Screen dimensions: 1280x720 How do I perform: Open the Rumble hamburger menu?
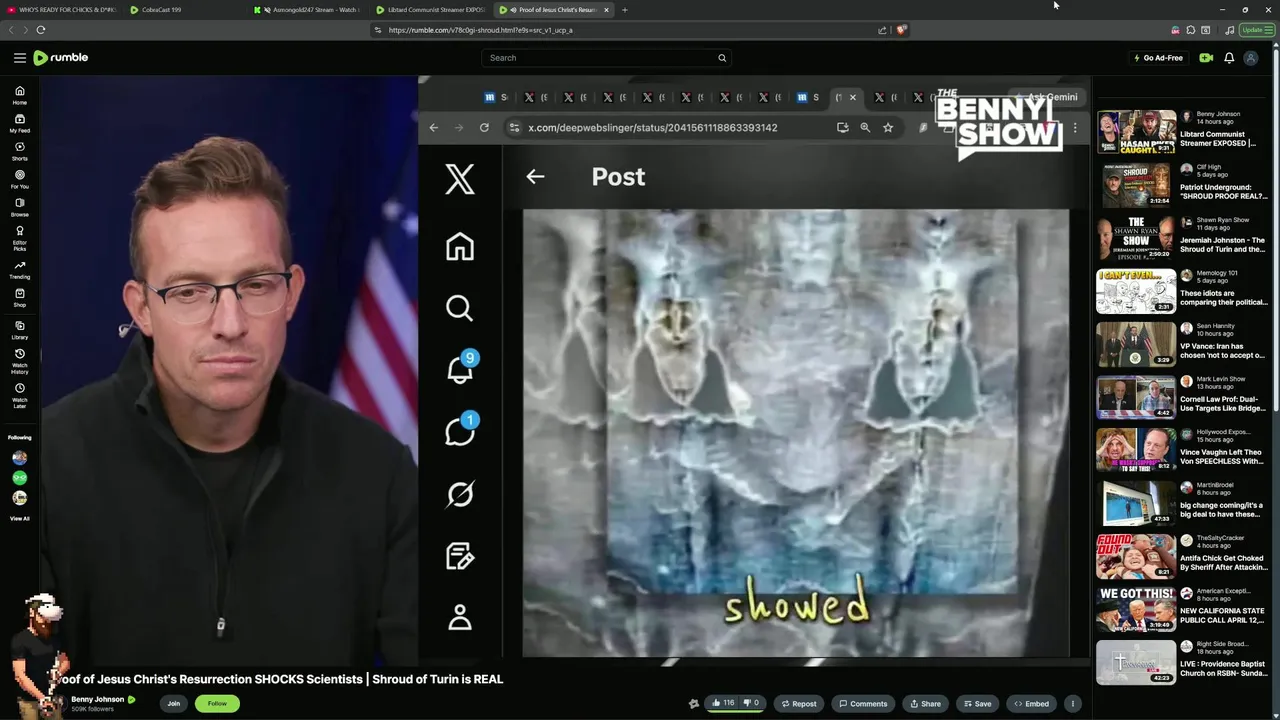pyautogui.click(x=19, y=58)
